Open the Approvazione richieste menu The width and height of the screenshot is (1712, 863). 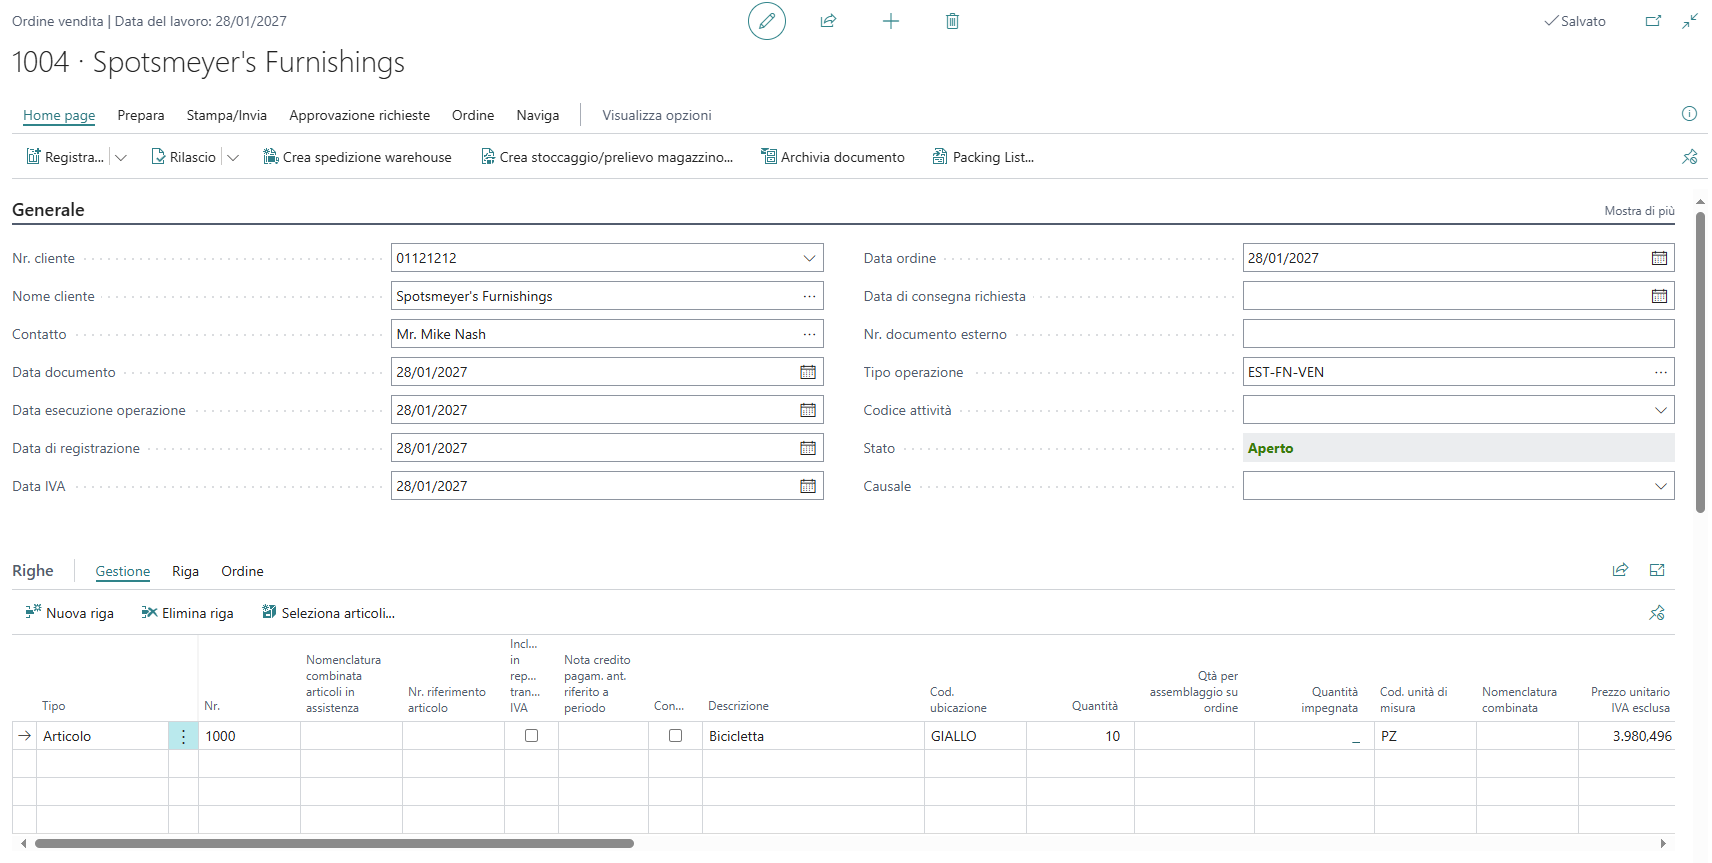pyautogui.click(x=360, y=115)
